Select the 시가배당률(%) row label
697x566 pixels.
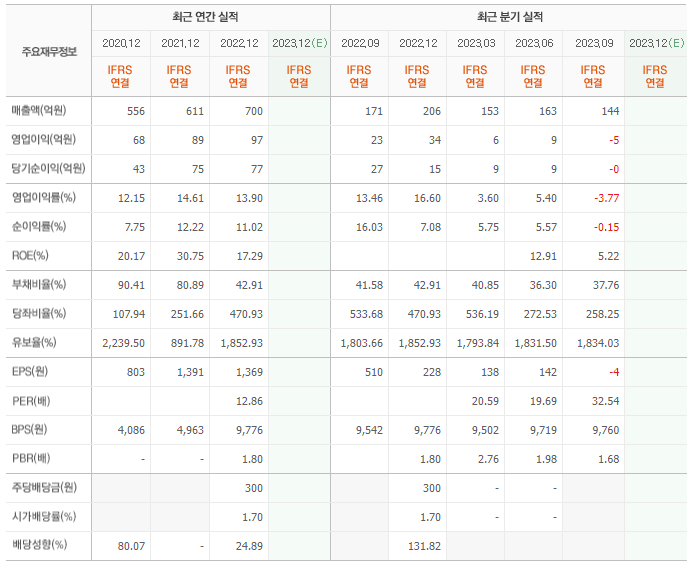coord(44,516)
